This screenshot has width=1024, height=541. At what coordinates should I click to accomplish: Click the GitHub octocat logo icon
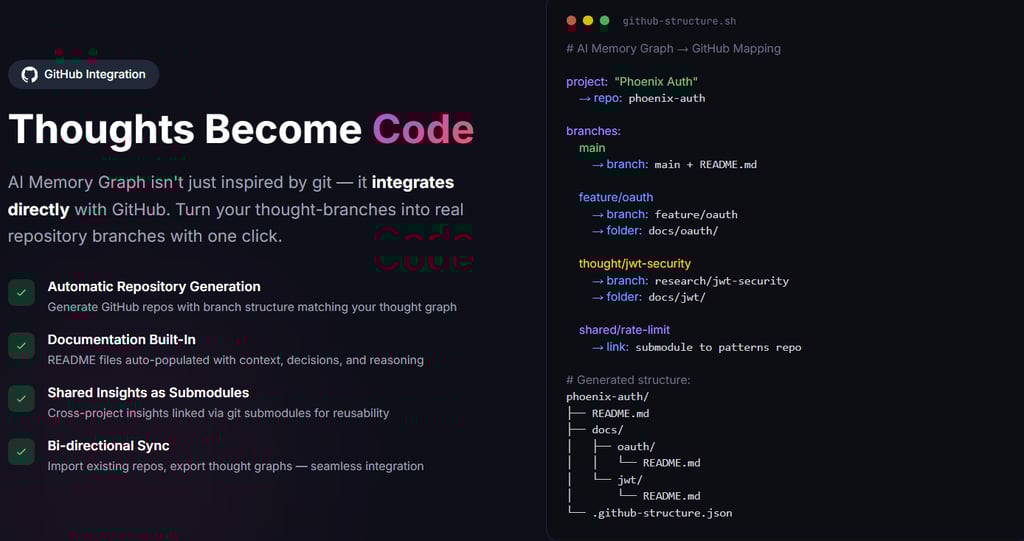(x=29, y=74)
